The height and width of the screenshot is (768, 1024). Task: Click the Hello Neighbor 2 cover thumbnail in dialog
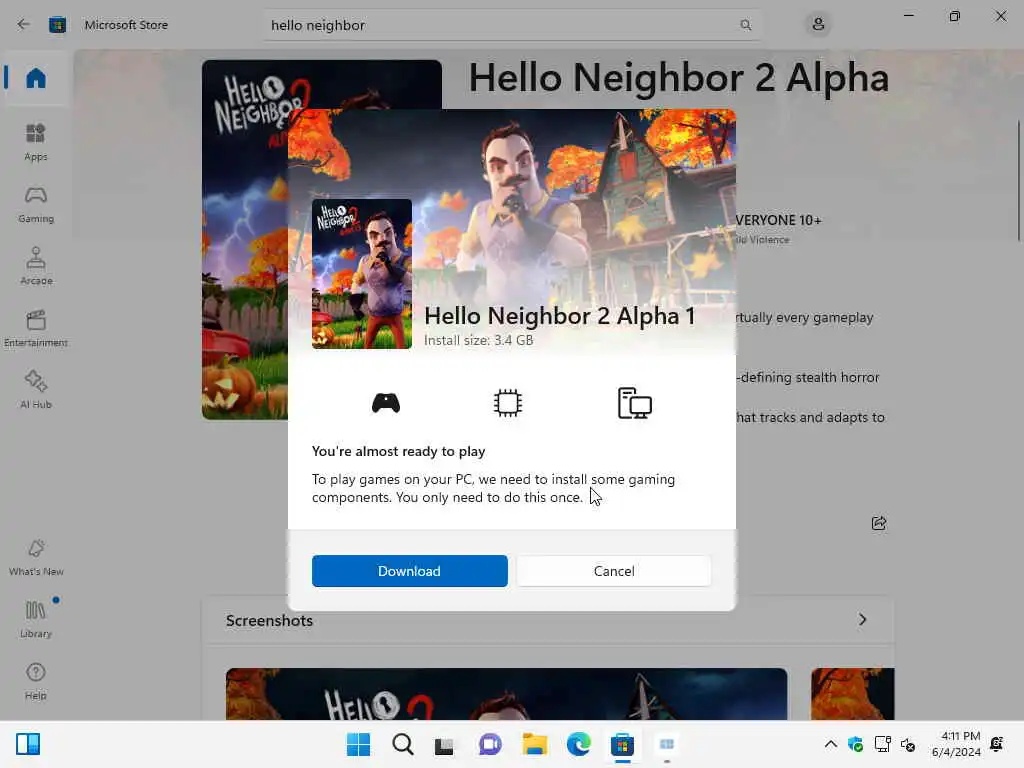[362, 274]
